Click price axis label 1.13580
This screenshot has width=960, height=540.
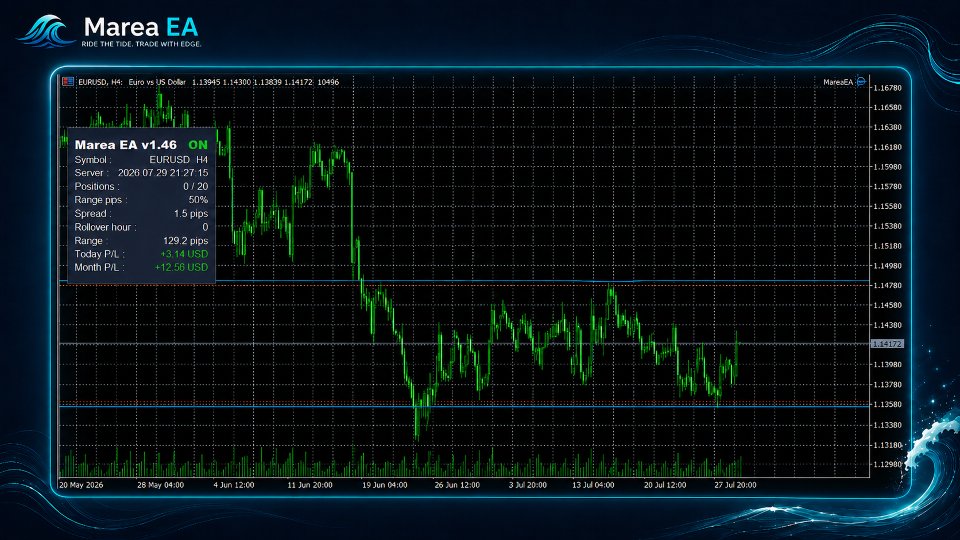tap(888, 405)
